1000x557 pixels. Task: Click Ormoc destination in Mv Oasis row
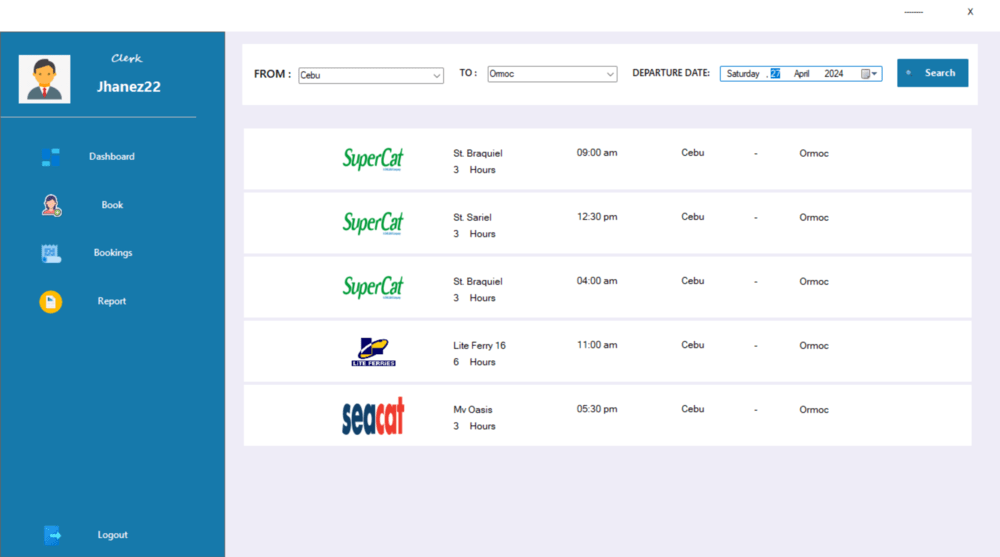coord(814,410)
